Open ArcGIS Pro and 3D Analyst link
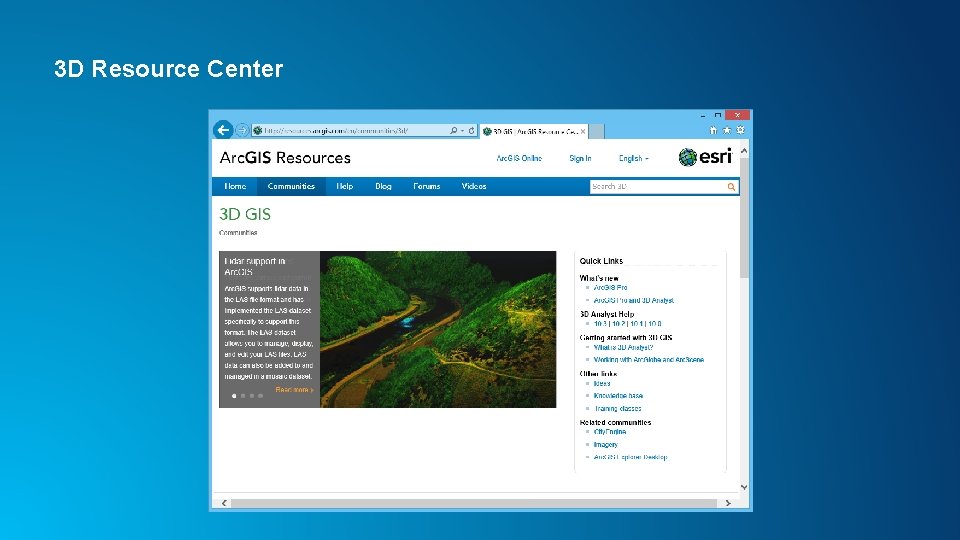 (x=634, y=301)
